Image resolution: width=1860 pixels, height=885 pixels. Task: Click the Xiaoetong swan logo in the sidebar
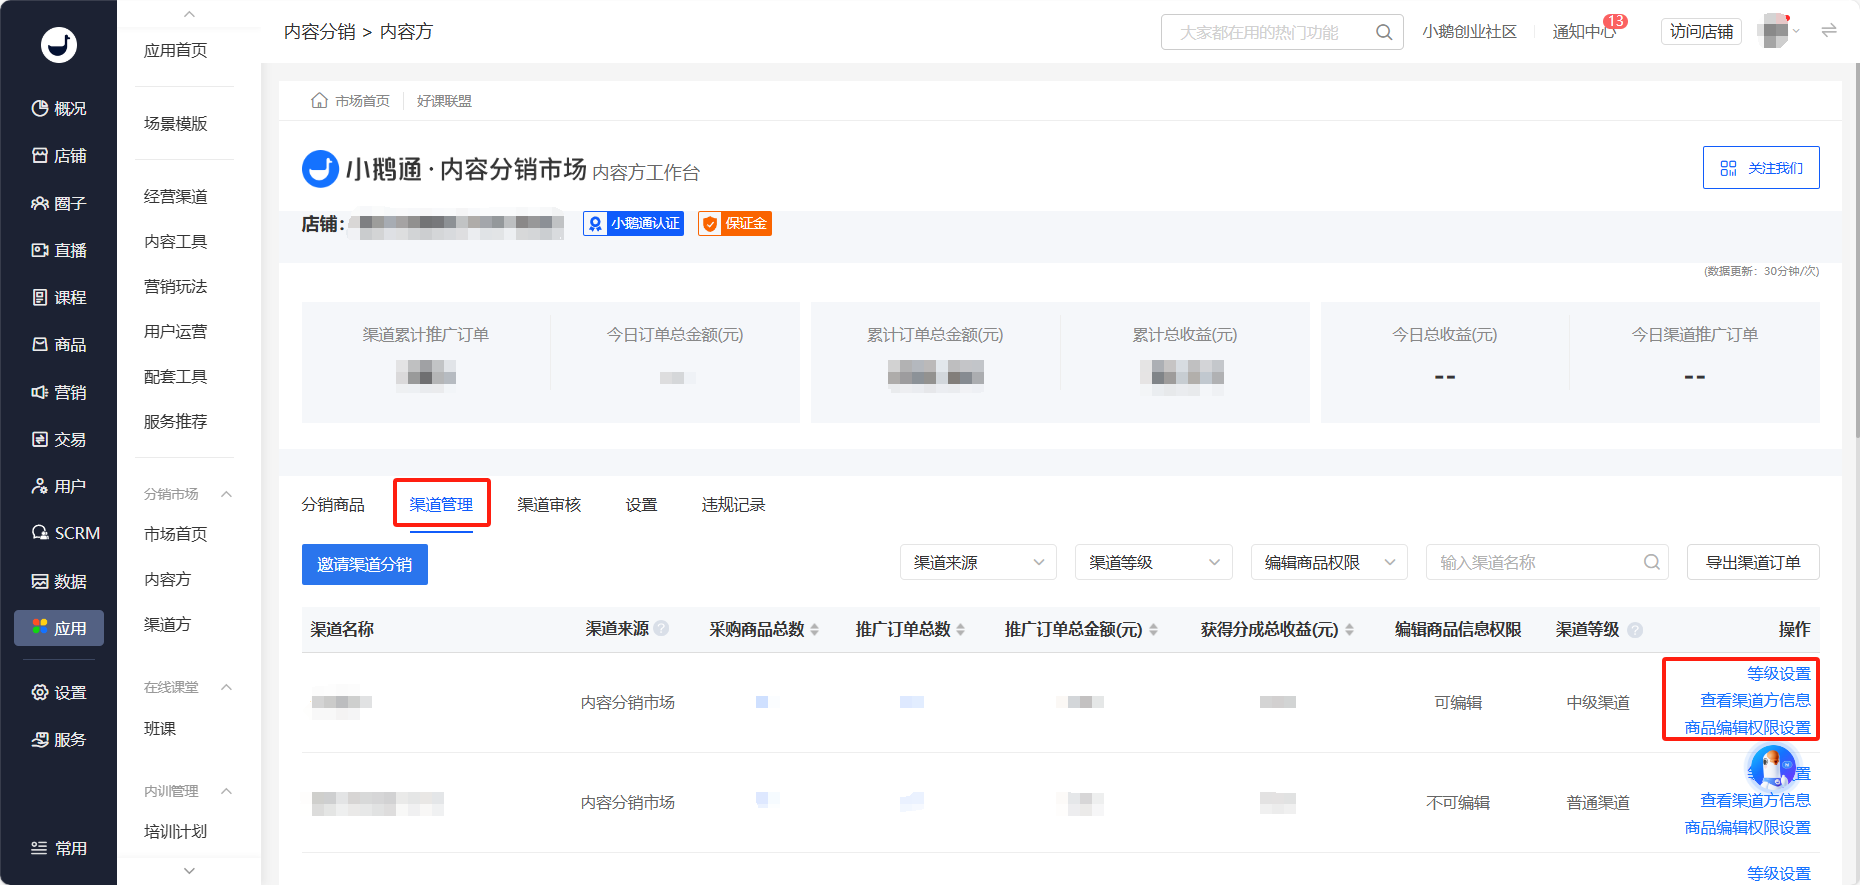pyautogui.click(x=58, y=45)
